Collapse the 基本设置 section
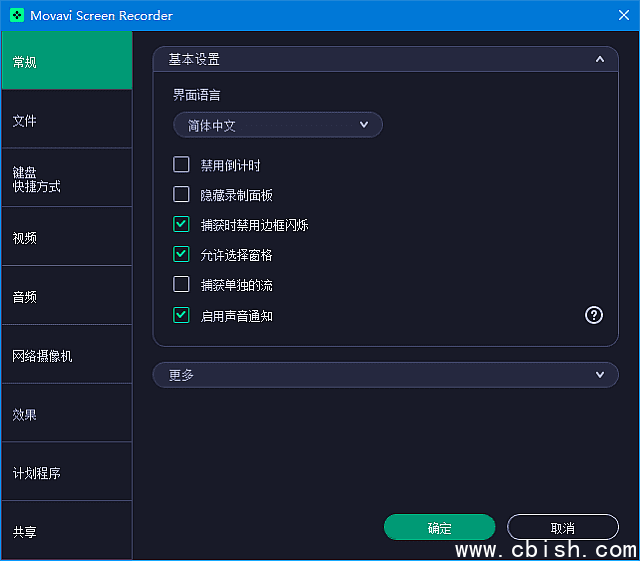640x561 pixels. (599, 60)
